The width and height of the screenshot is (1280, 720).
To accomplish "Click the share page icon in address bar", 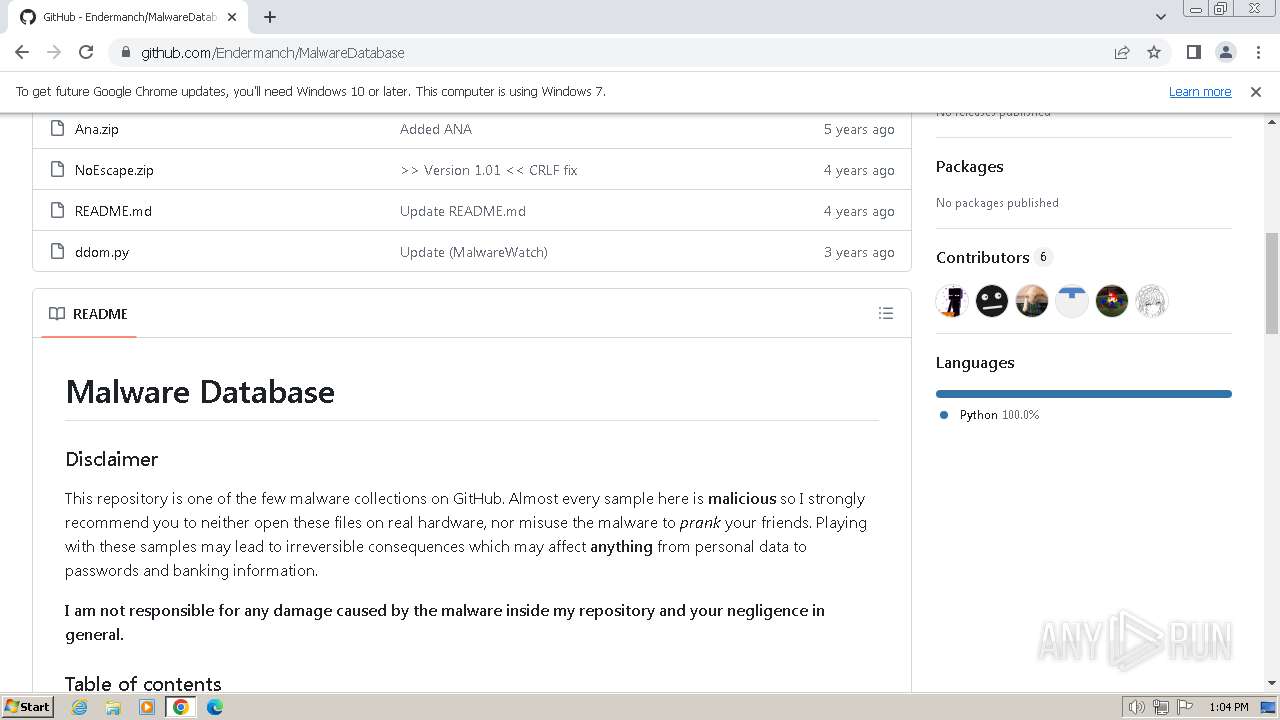I will [x=1122, y=52].
